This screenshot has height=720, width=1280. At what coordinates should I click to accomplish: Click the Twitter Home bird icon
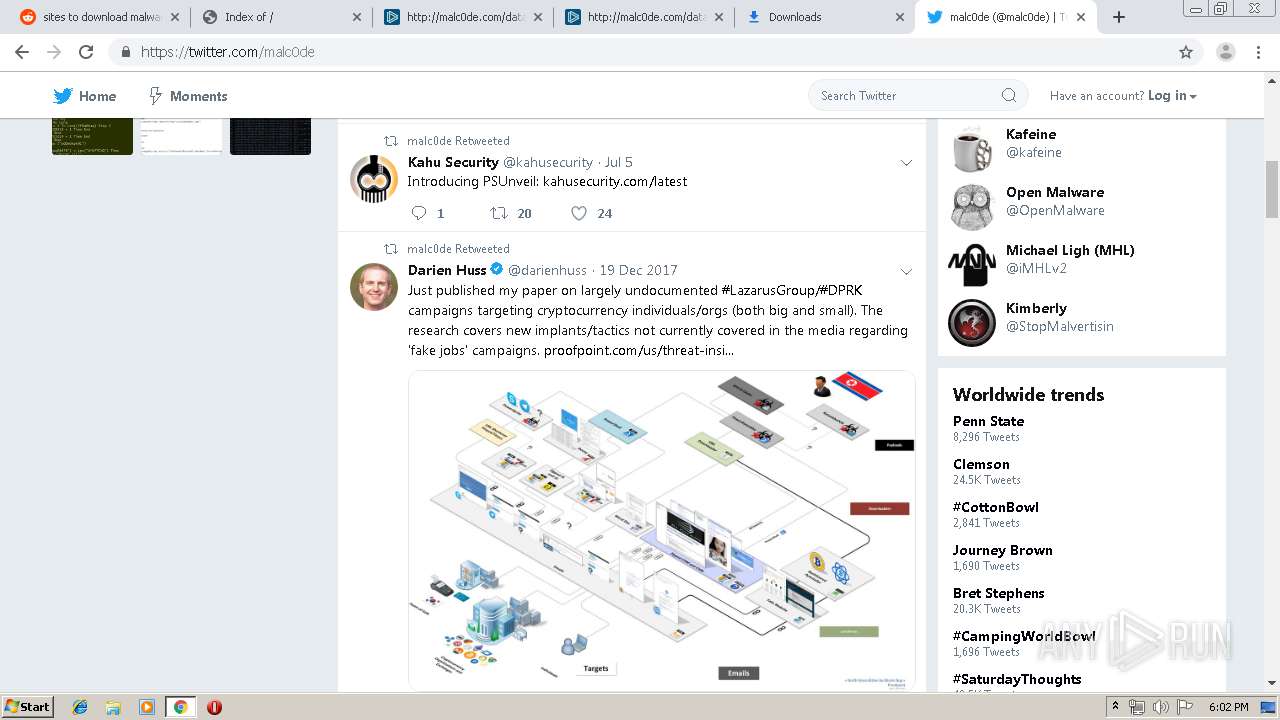tap(63, 96)
